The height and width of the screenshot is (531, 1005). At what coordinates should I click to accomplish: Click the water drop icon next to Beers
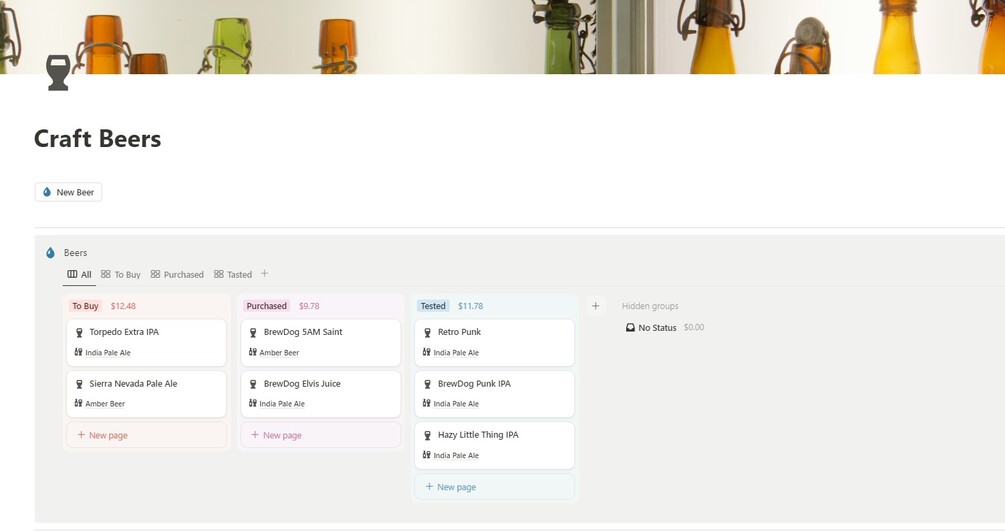[51, 253]
